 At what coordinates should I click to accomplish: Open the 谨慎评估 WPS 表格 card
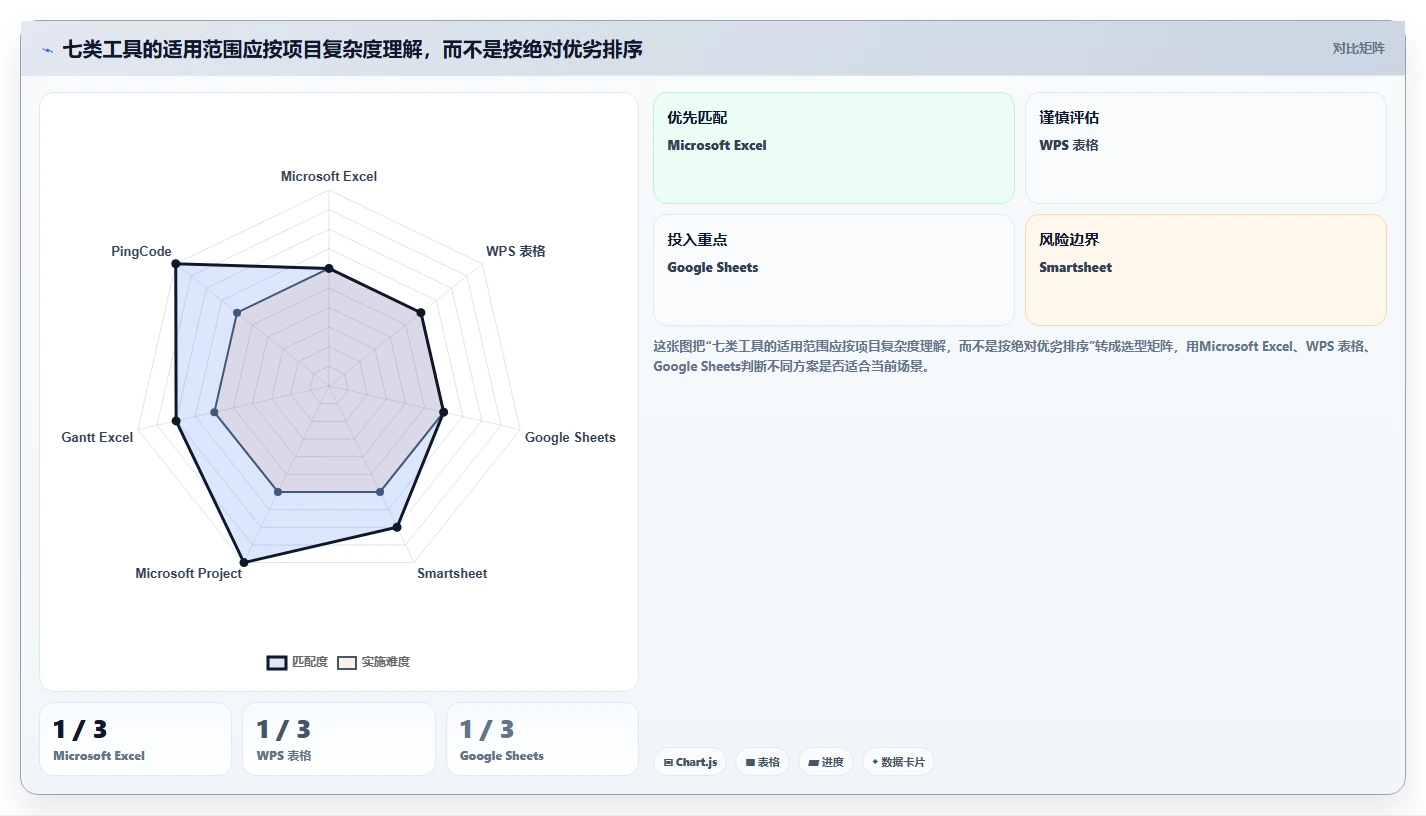pos(1206,148)
